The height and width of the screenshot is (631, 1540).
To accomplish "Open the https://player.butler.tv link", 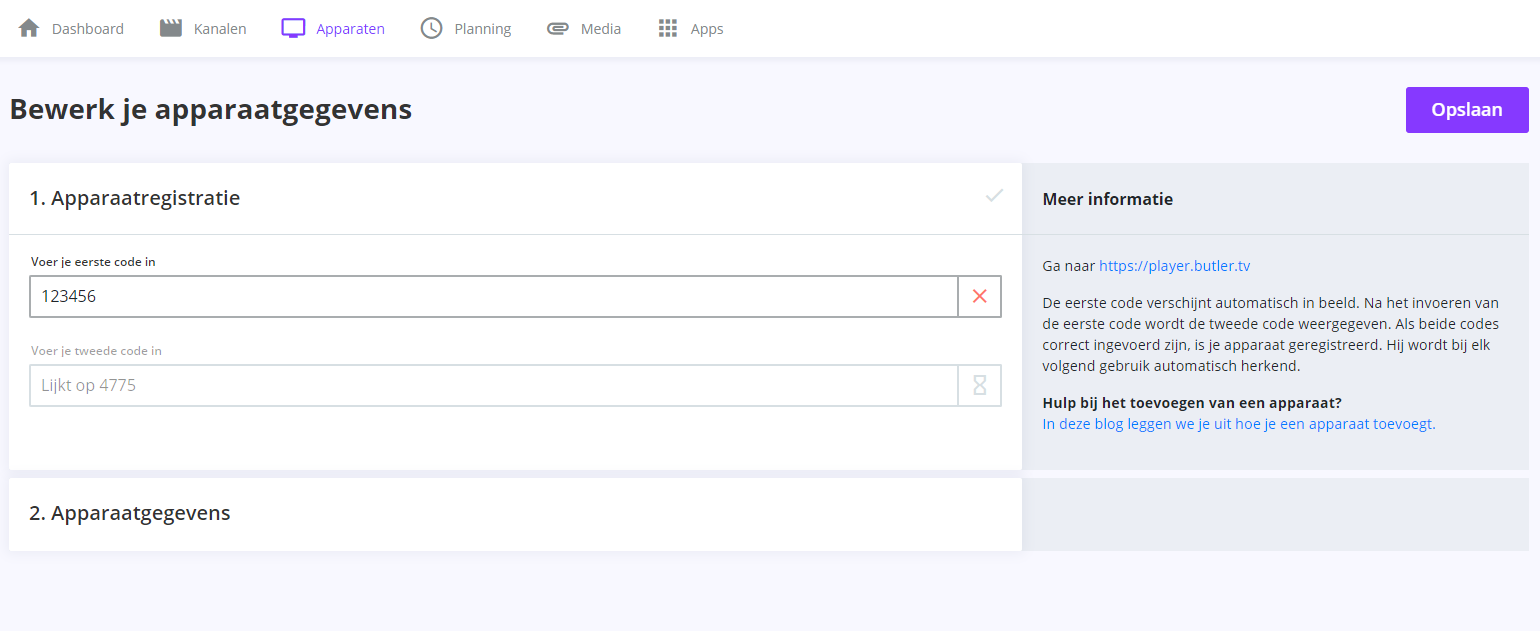I will [1174, 266].
